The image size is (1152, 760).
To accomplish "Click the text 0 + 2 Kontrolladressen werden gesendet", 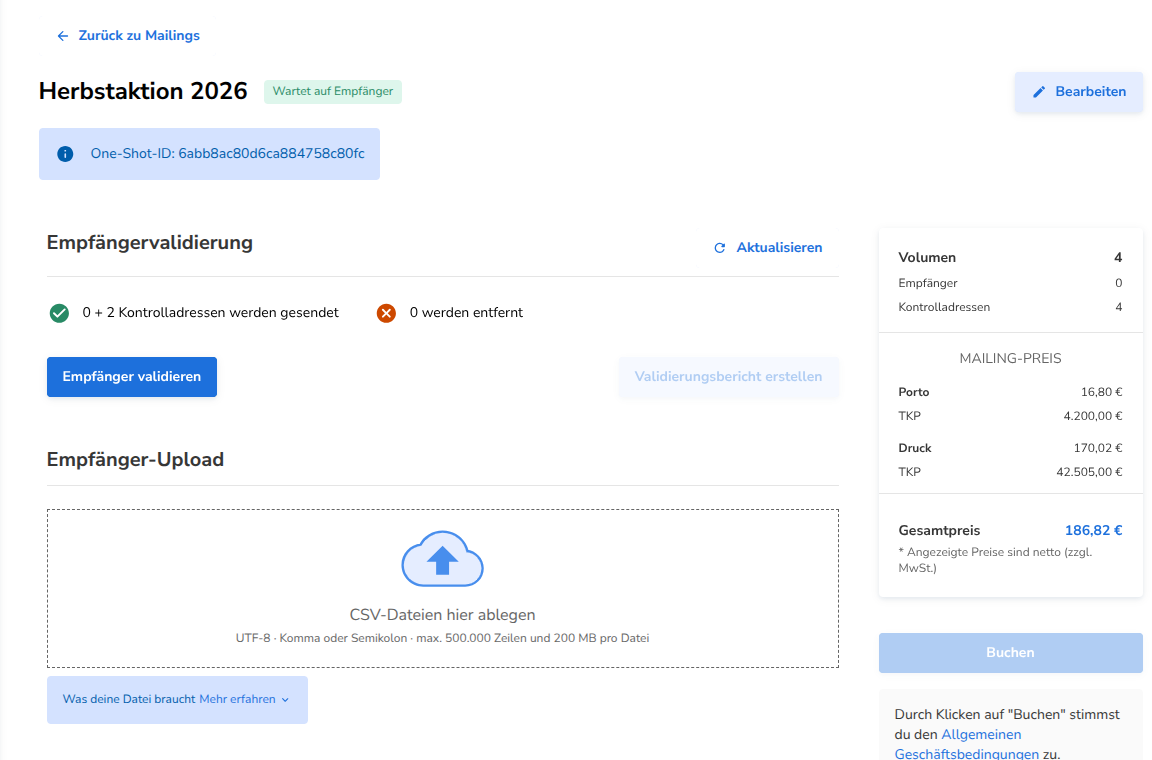I will point(211,313).
